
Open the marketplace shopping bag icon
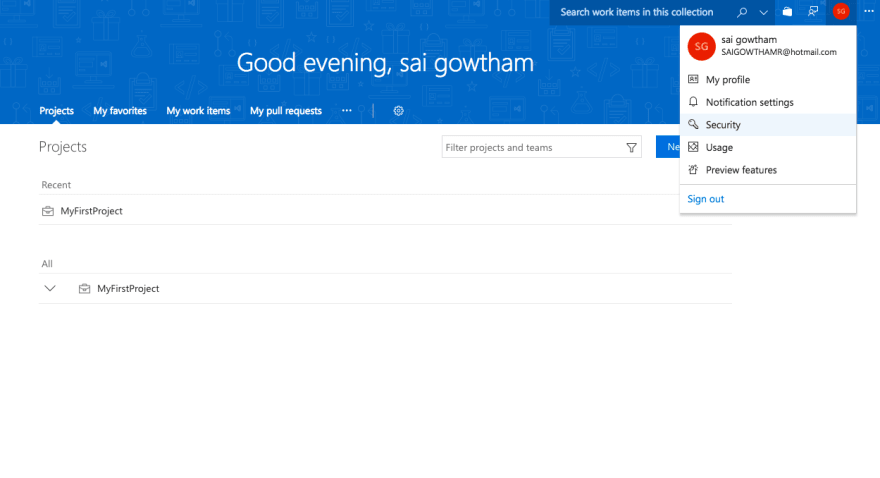[787, 12]
